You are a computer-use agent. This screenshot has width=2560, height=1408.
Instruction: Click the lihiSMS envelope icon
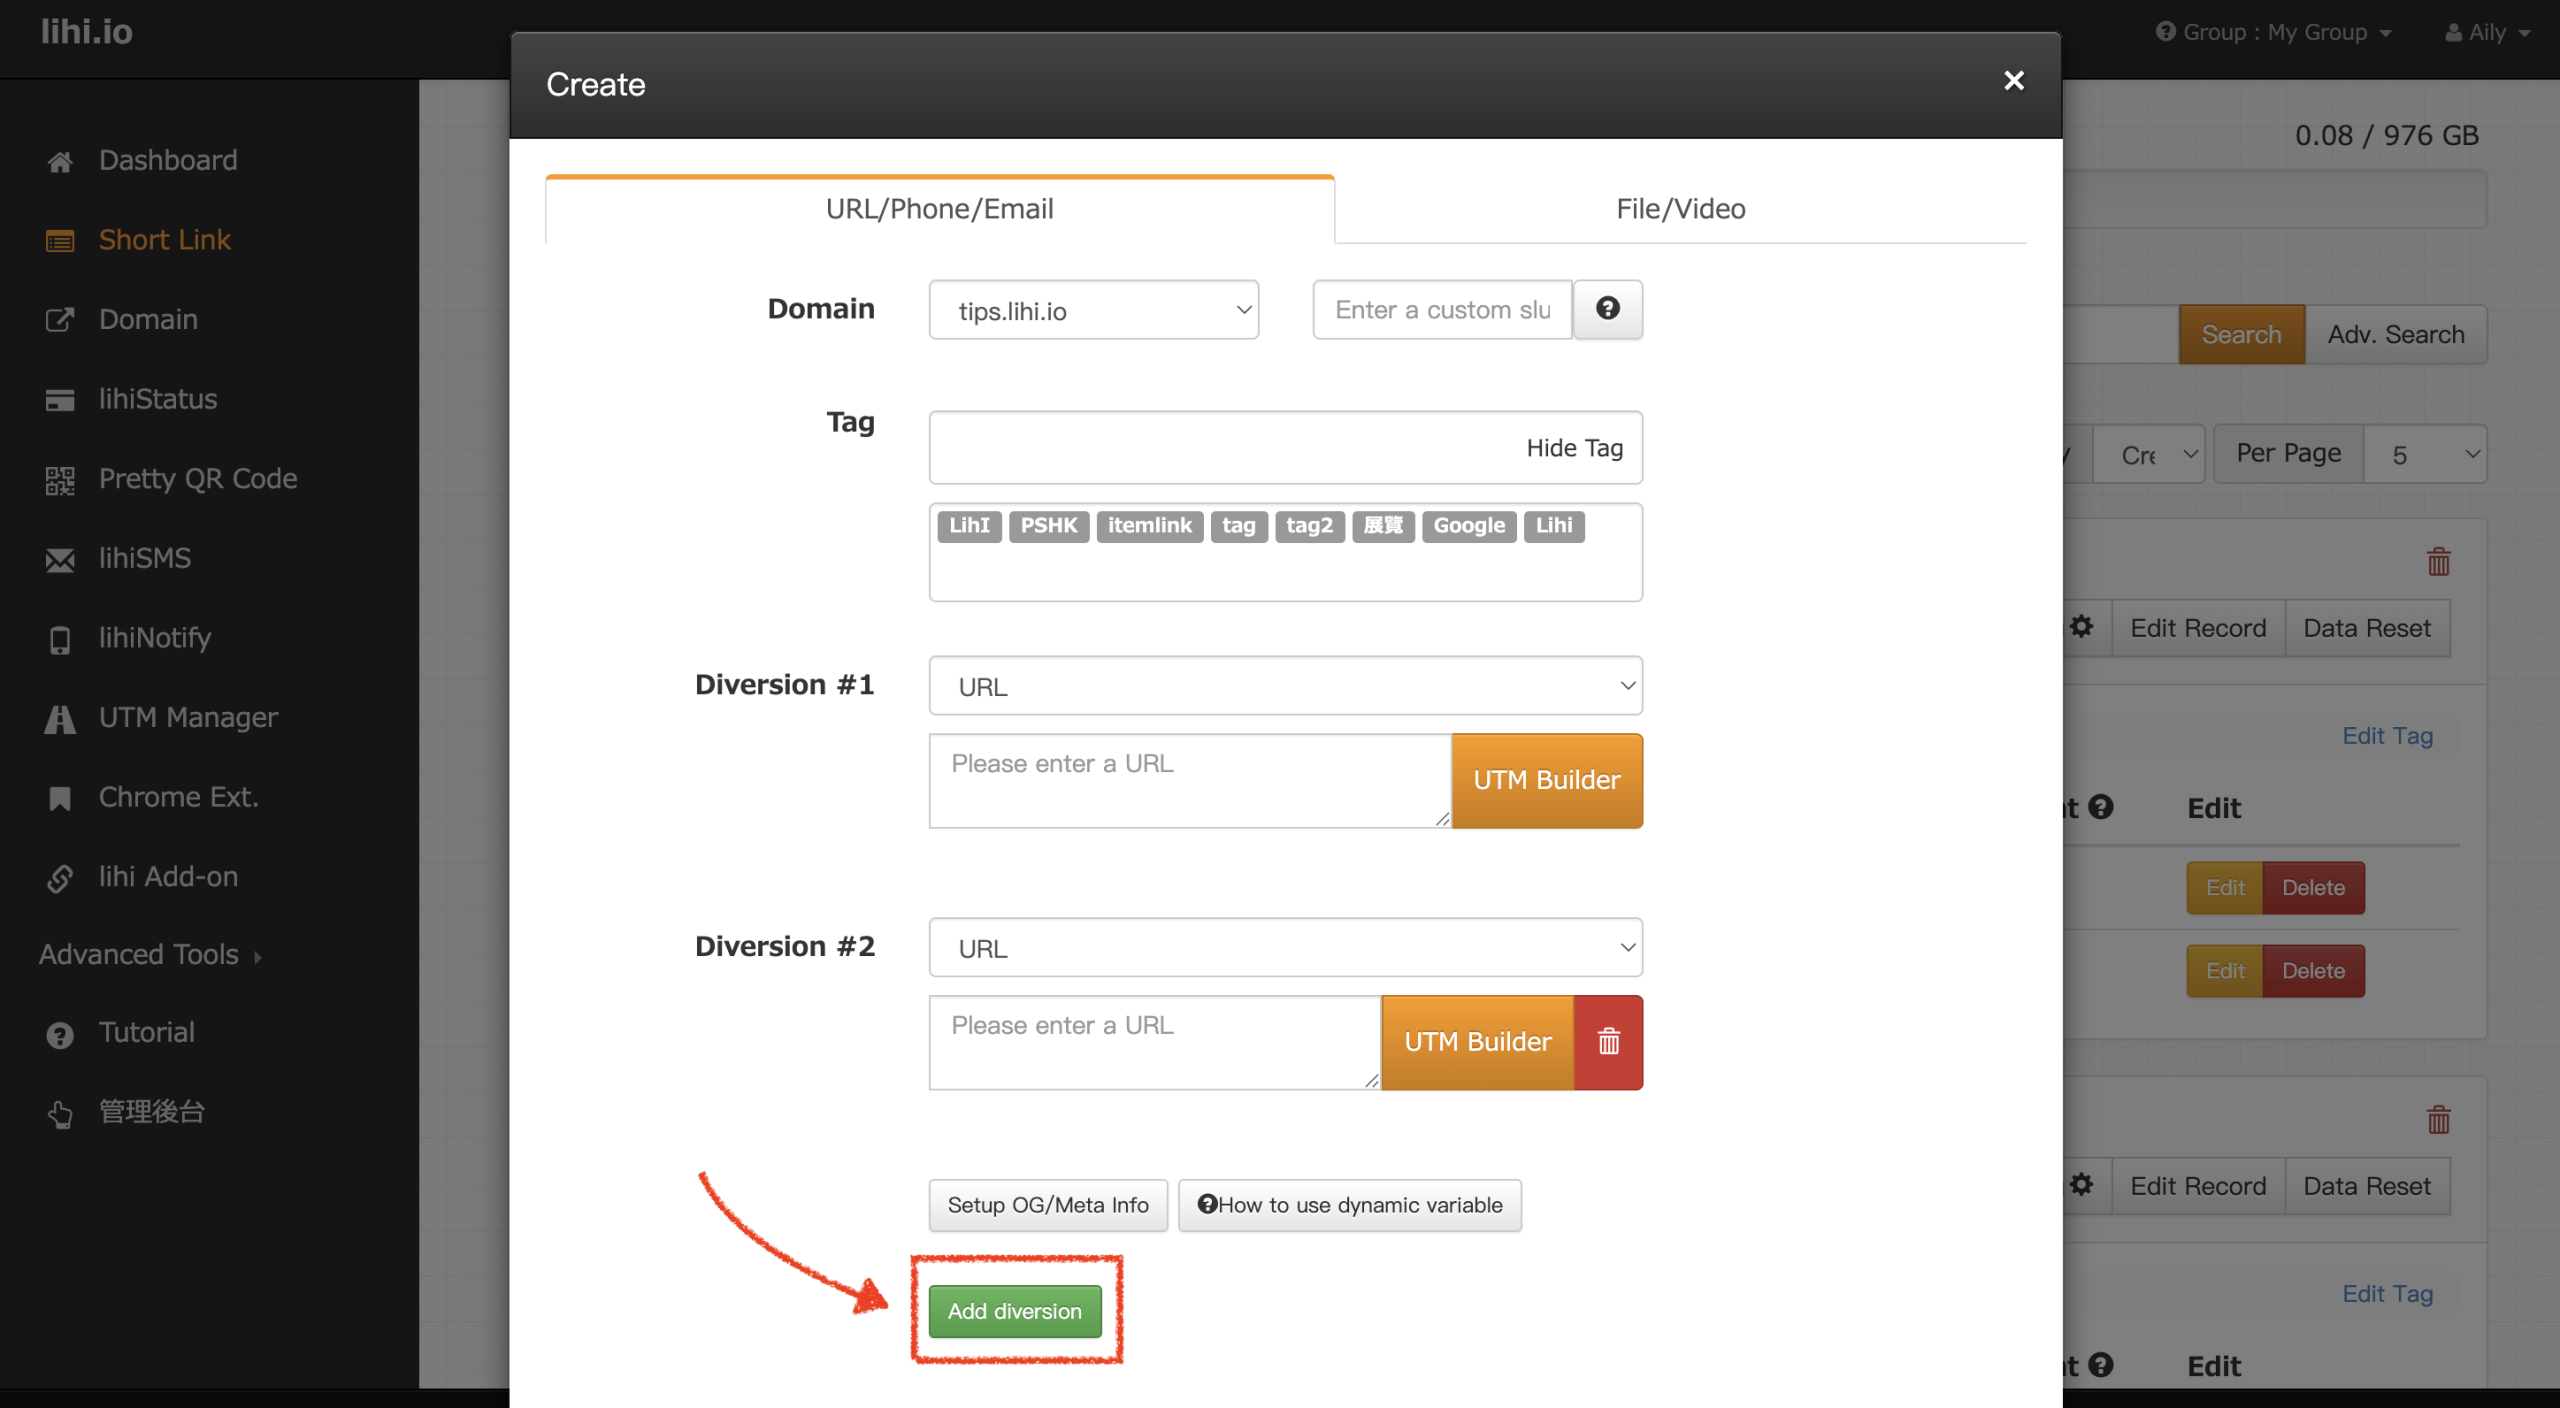tap(60, 559)
